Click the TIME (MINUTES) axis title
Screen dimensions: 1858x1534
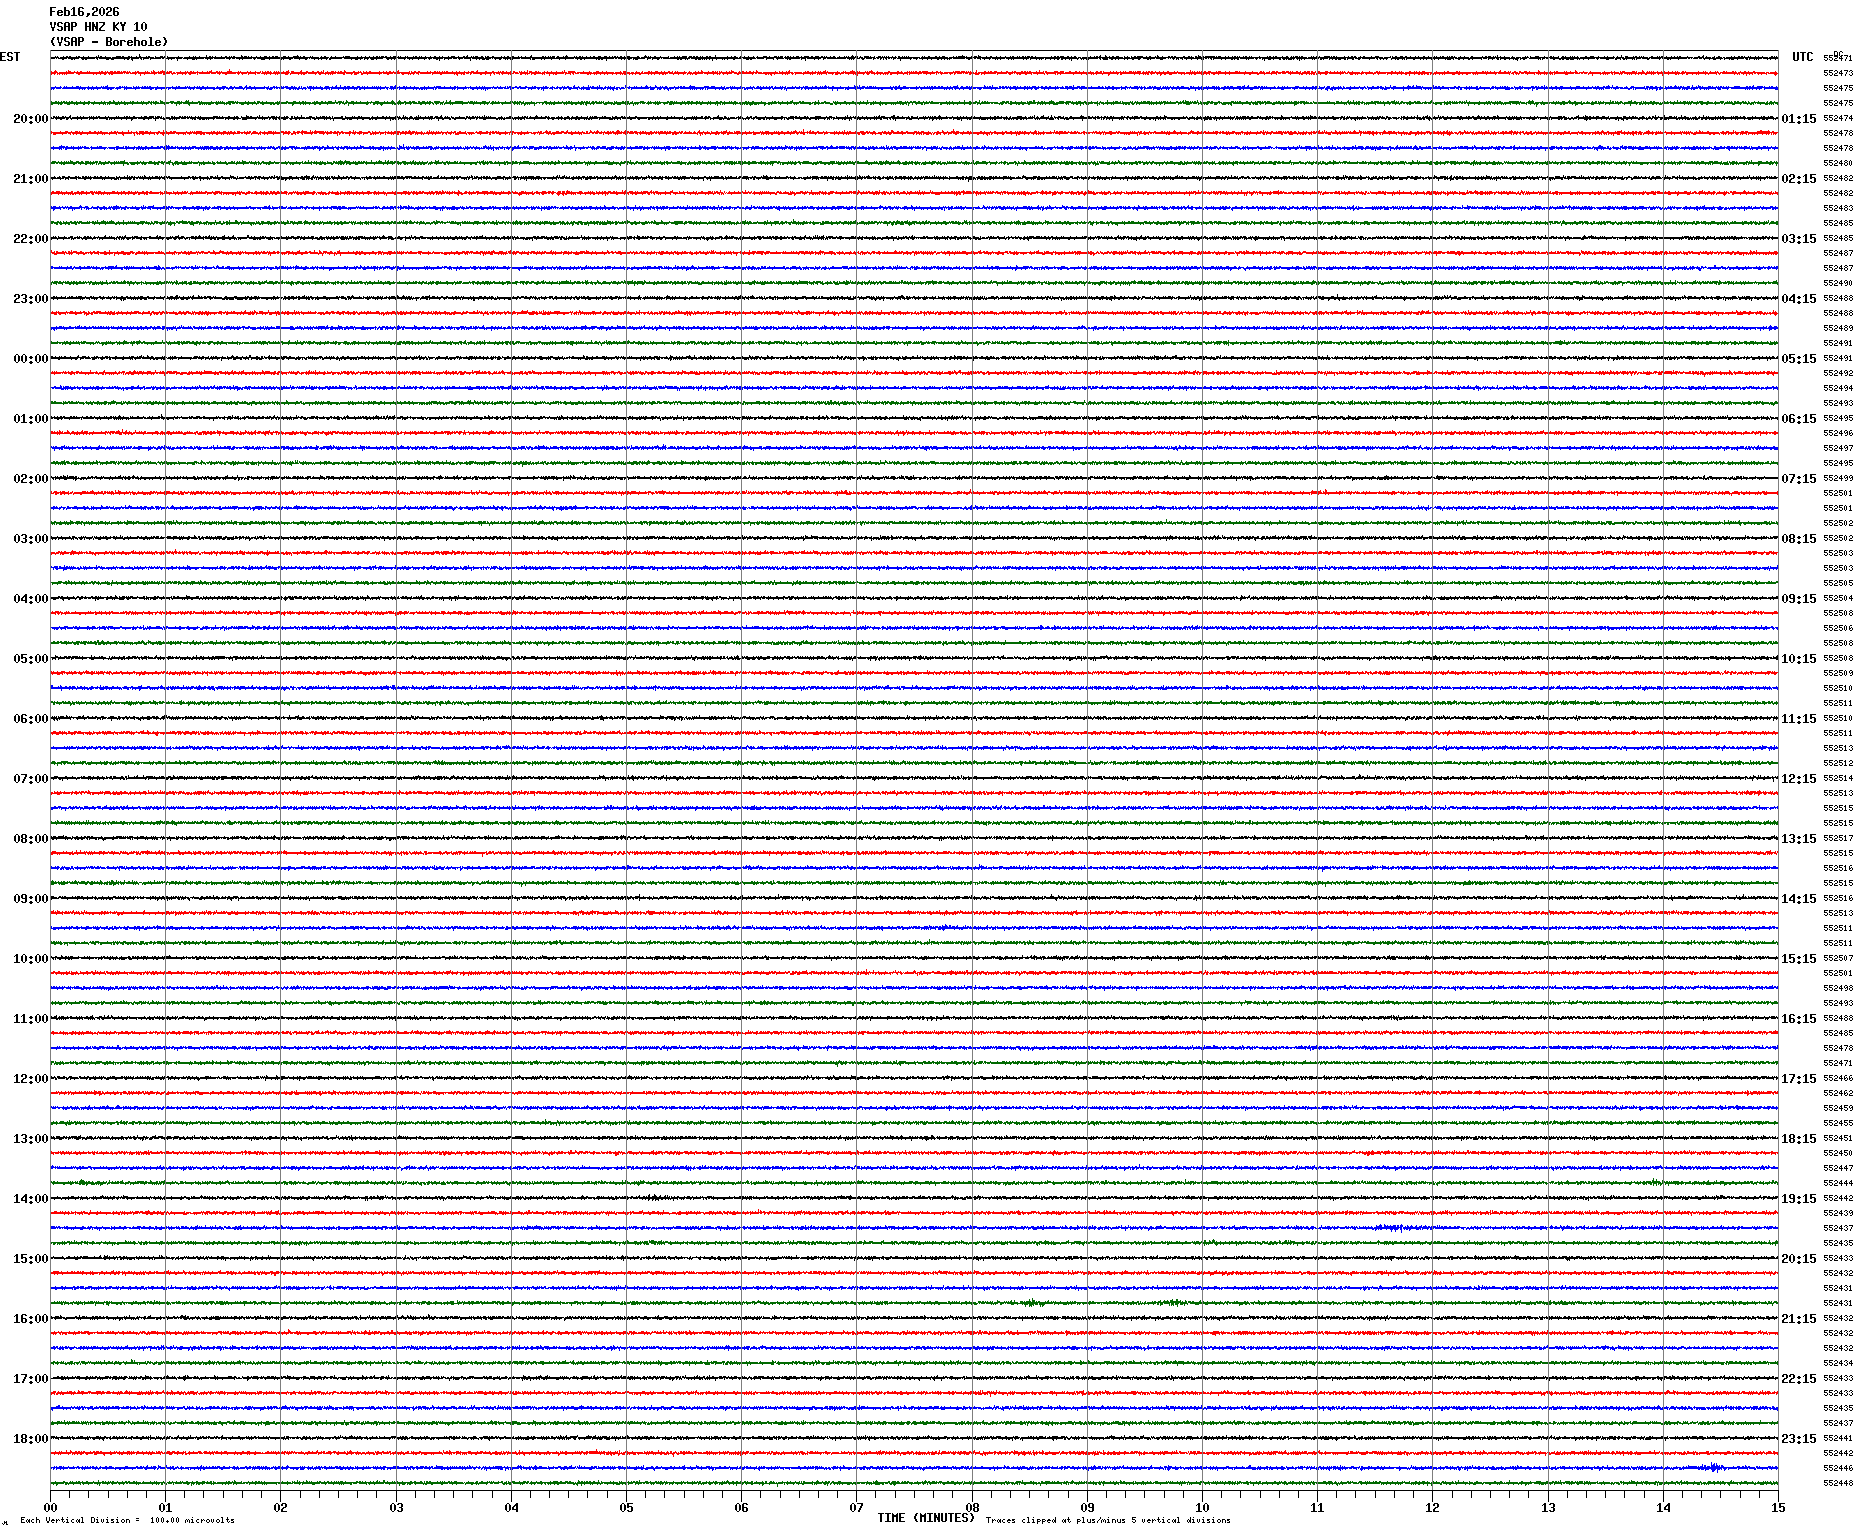(925, 1518)
